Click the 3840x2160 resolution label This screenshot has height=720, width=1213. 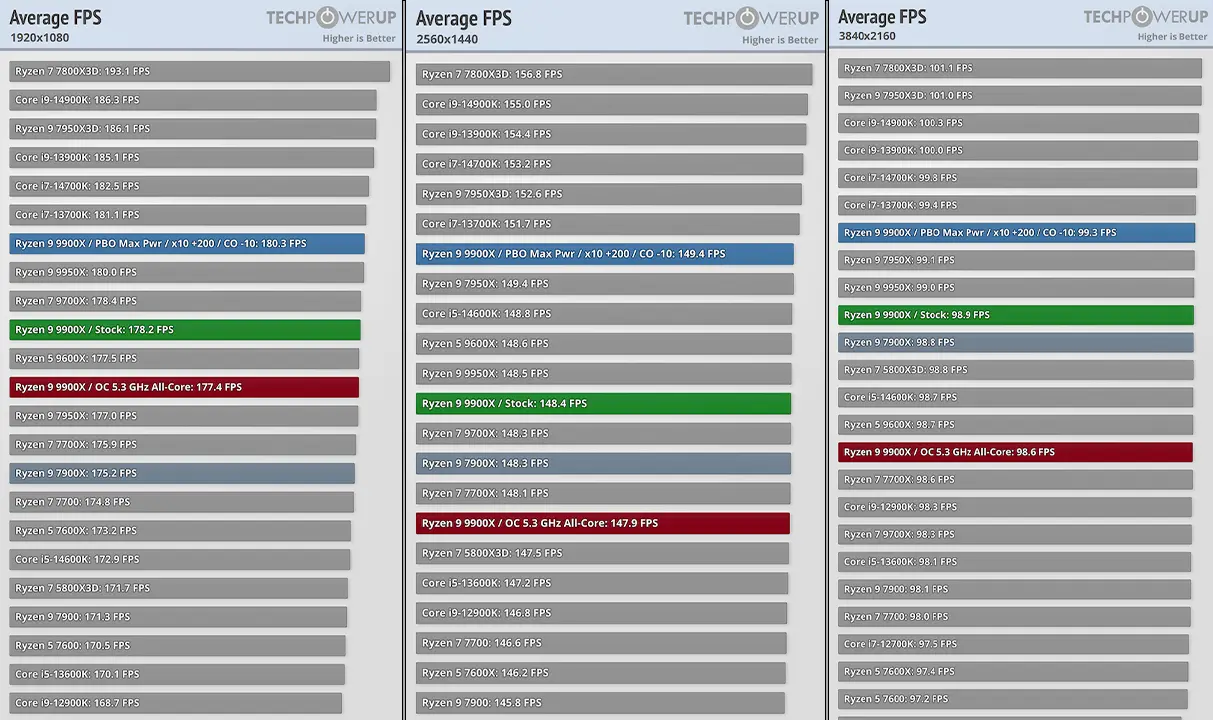pyautogui.click(x=867, y=37)
